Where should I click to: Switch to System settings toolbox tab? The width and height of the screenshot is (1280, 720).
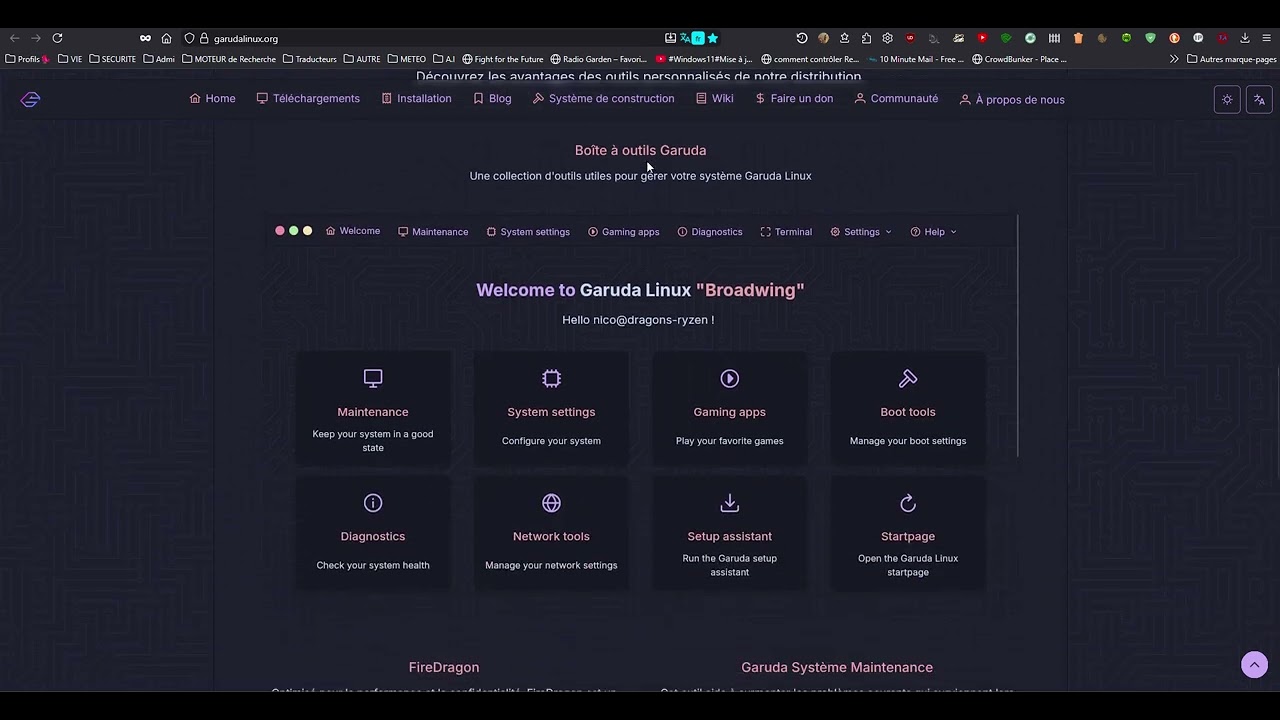[528, 232]
